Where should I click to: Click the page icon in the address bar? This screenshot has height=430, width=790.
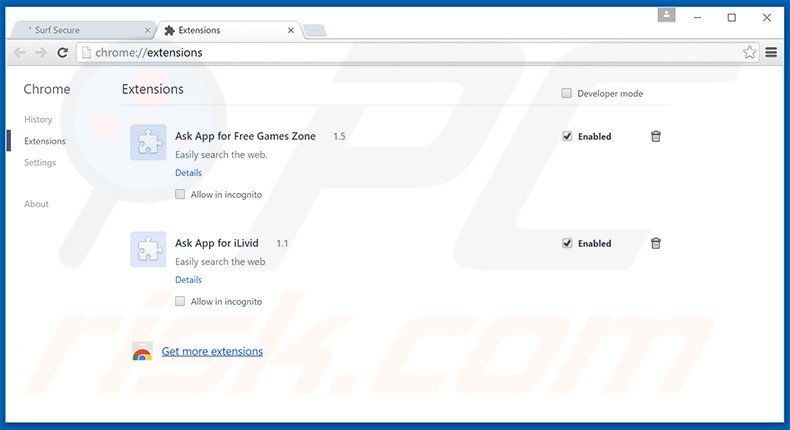point(86,52)
